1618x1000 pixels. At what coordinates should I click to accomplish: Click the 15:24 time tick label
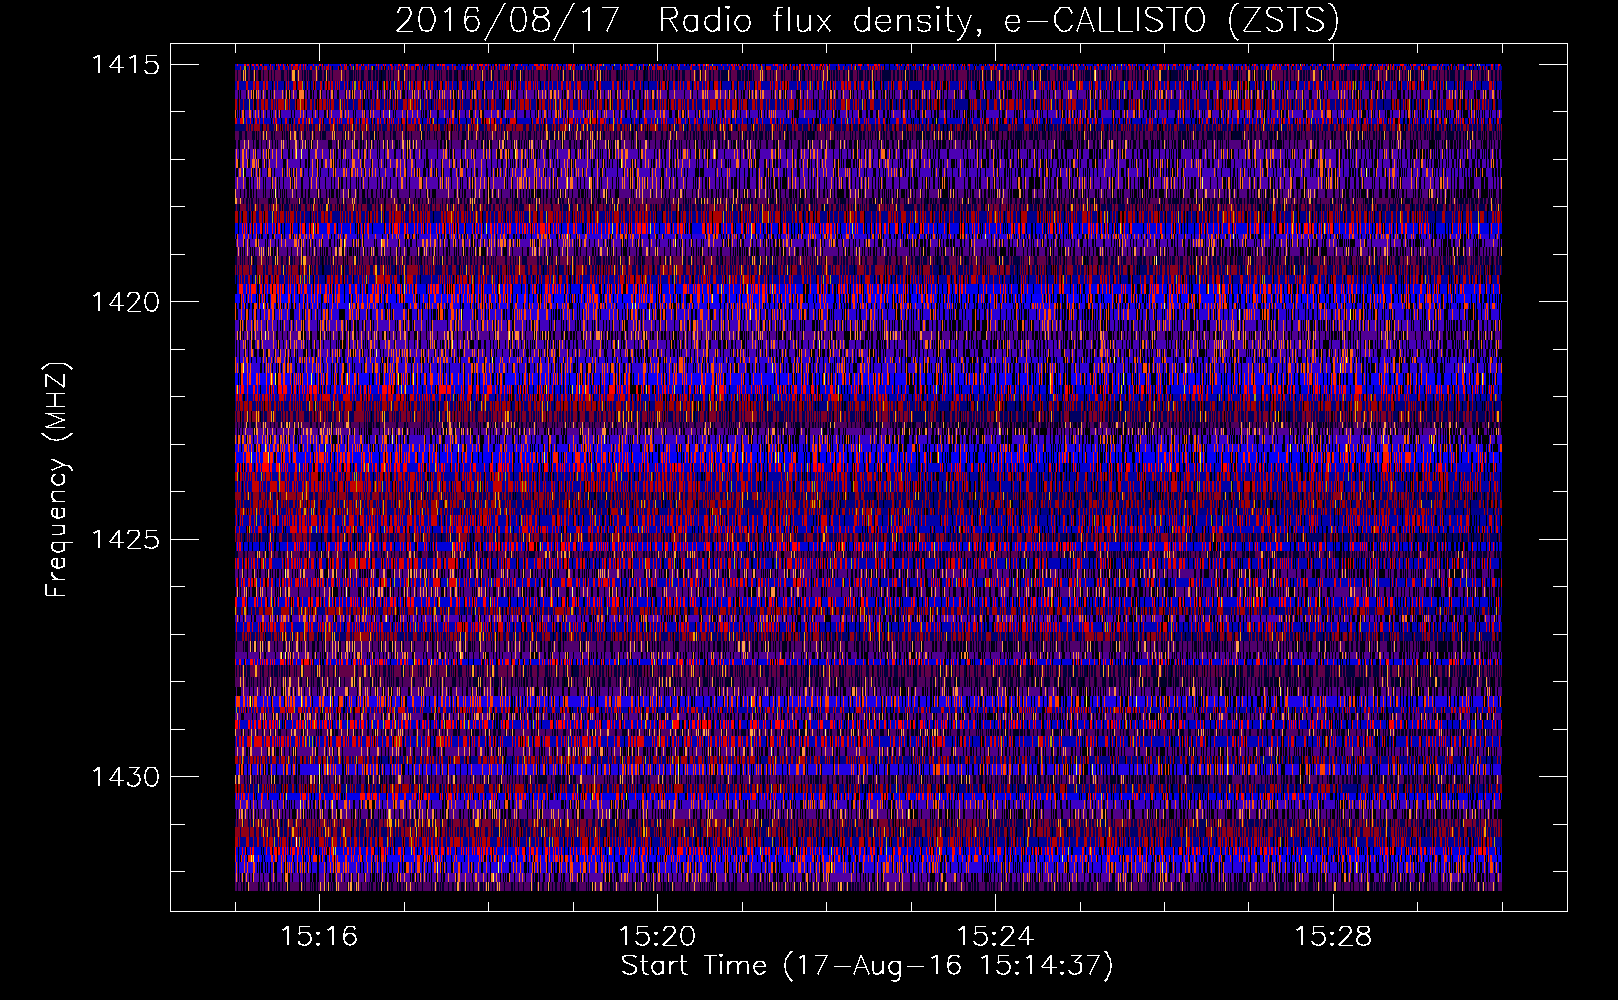coord(995,936)
